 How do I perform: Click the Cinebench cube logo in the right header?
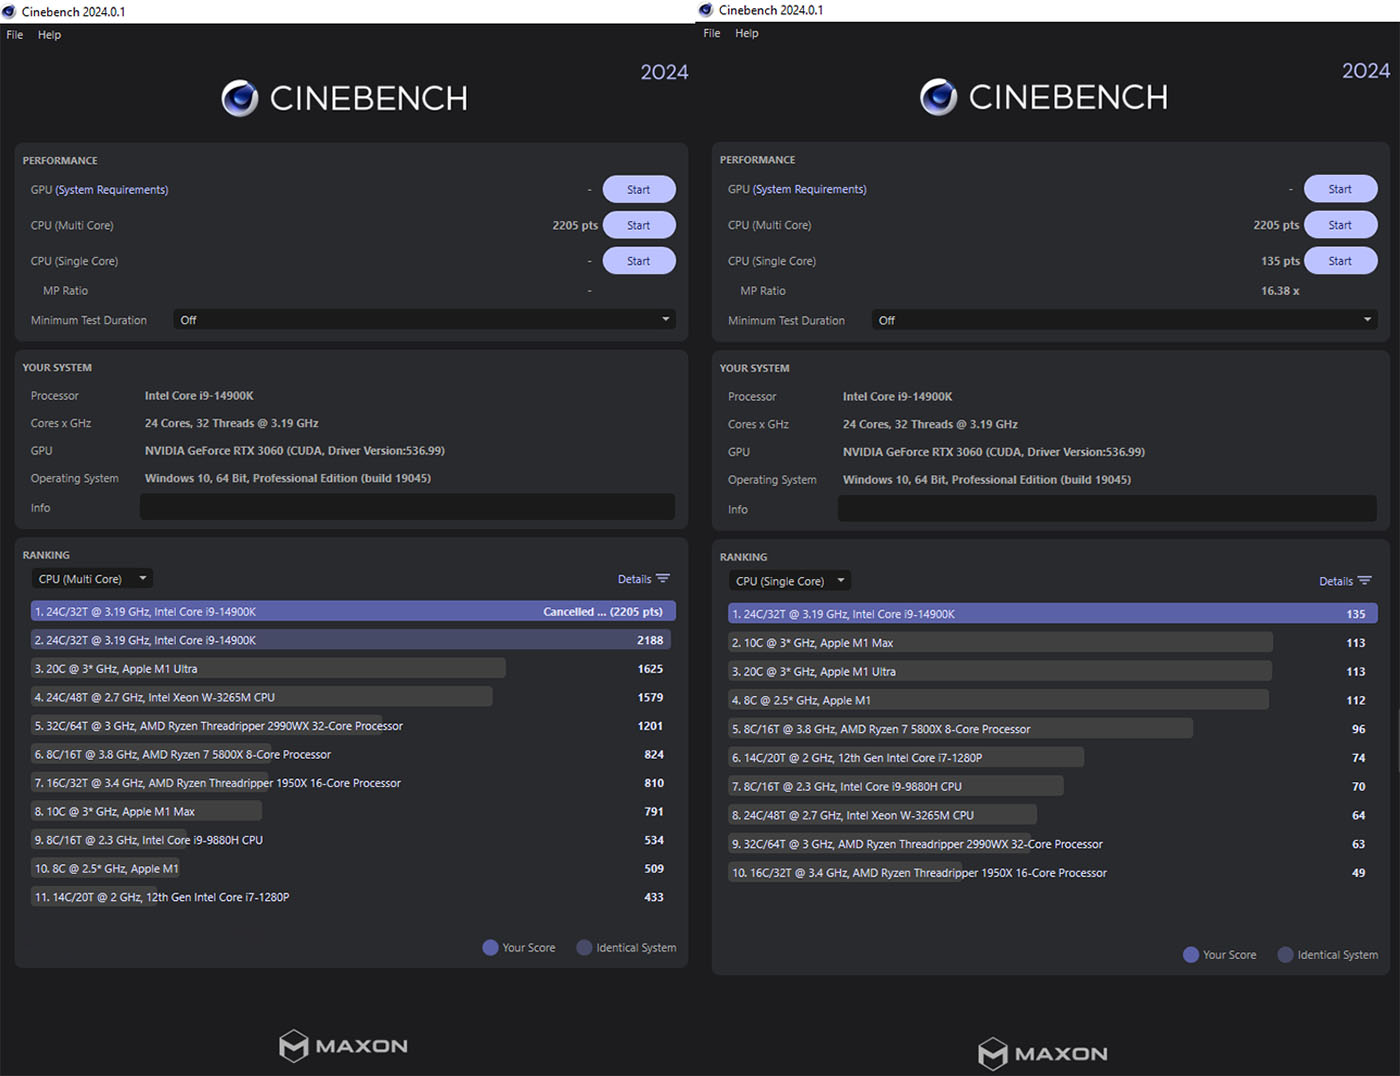pos(940,97)
